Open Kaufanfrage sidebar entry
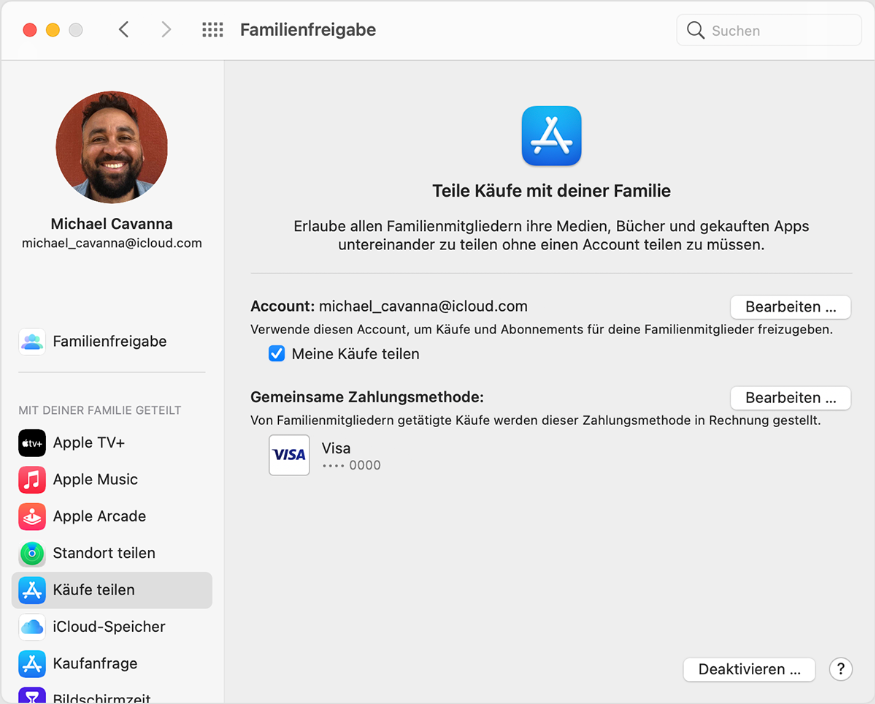 (112, 664)
